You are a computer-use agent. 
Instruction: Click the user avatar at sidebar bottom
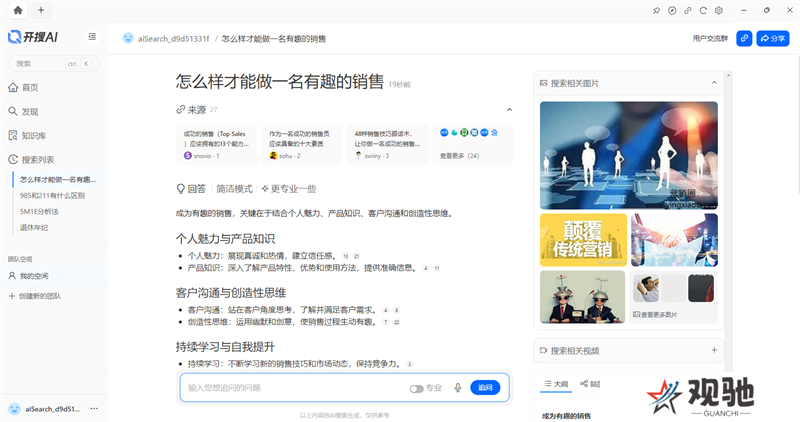pos(14,409)
